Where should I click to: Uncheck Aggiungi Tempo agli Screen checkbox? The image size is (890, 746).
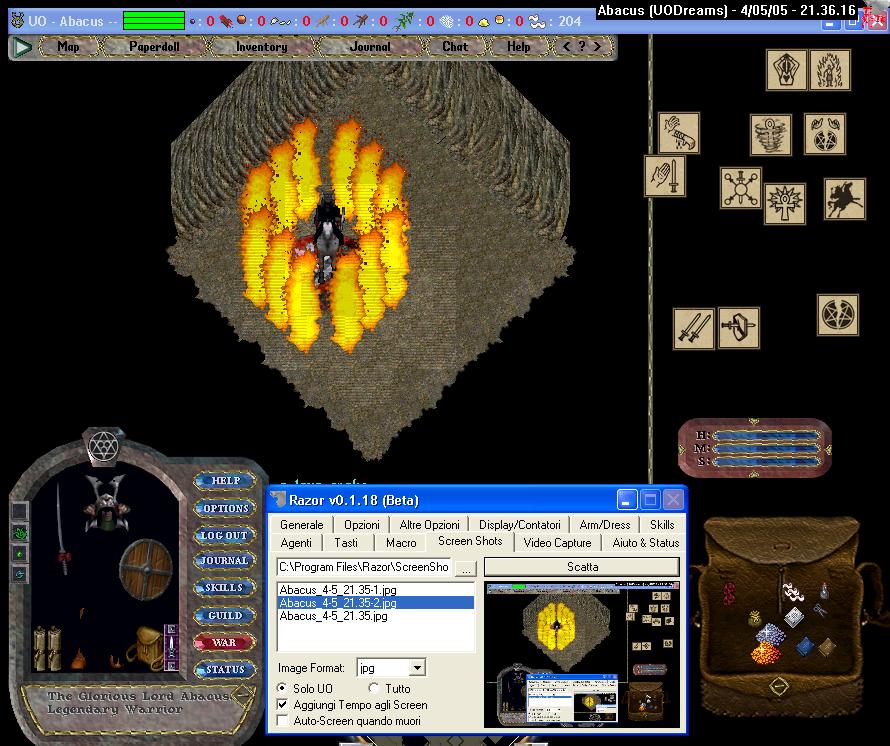[x=282, y=705]
